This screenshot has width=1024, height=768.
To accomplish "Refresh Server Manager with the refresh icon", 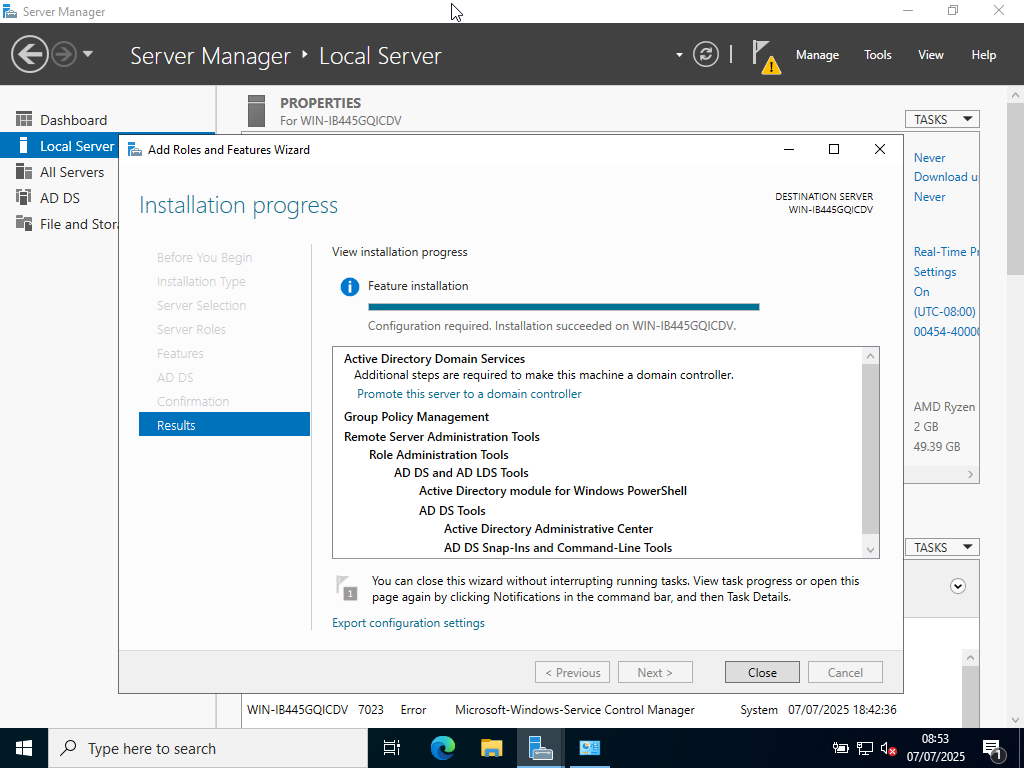I will 706,54.
